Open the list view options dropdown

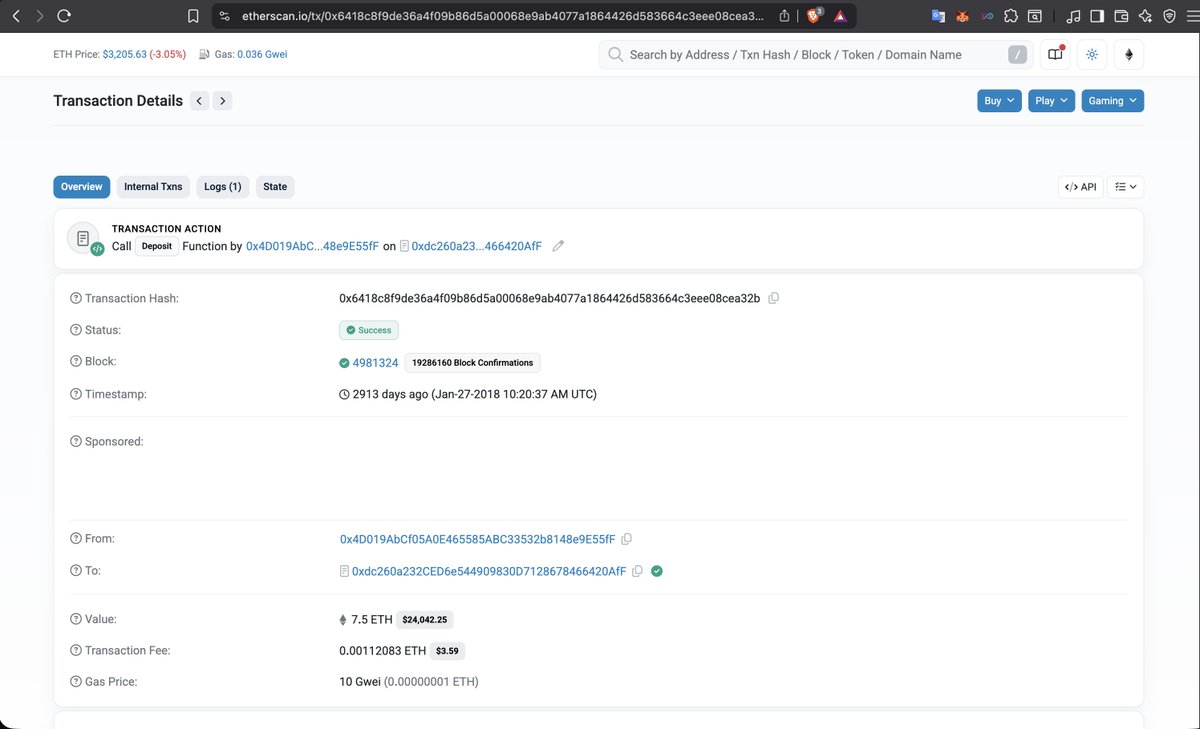coord(1126,187)
